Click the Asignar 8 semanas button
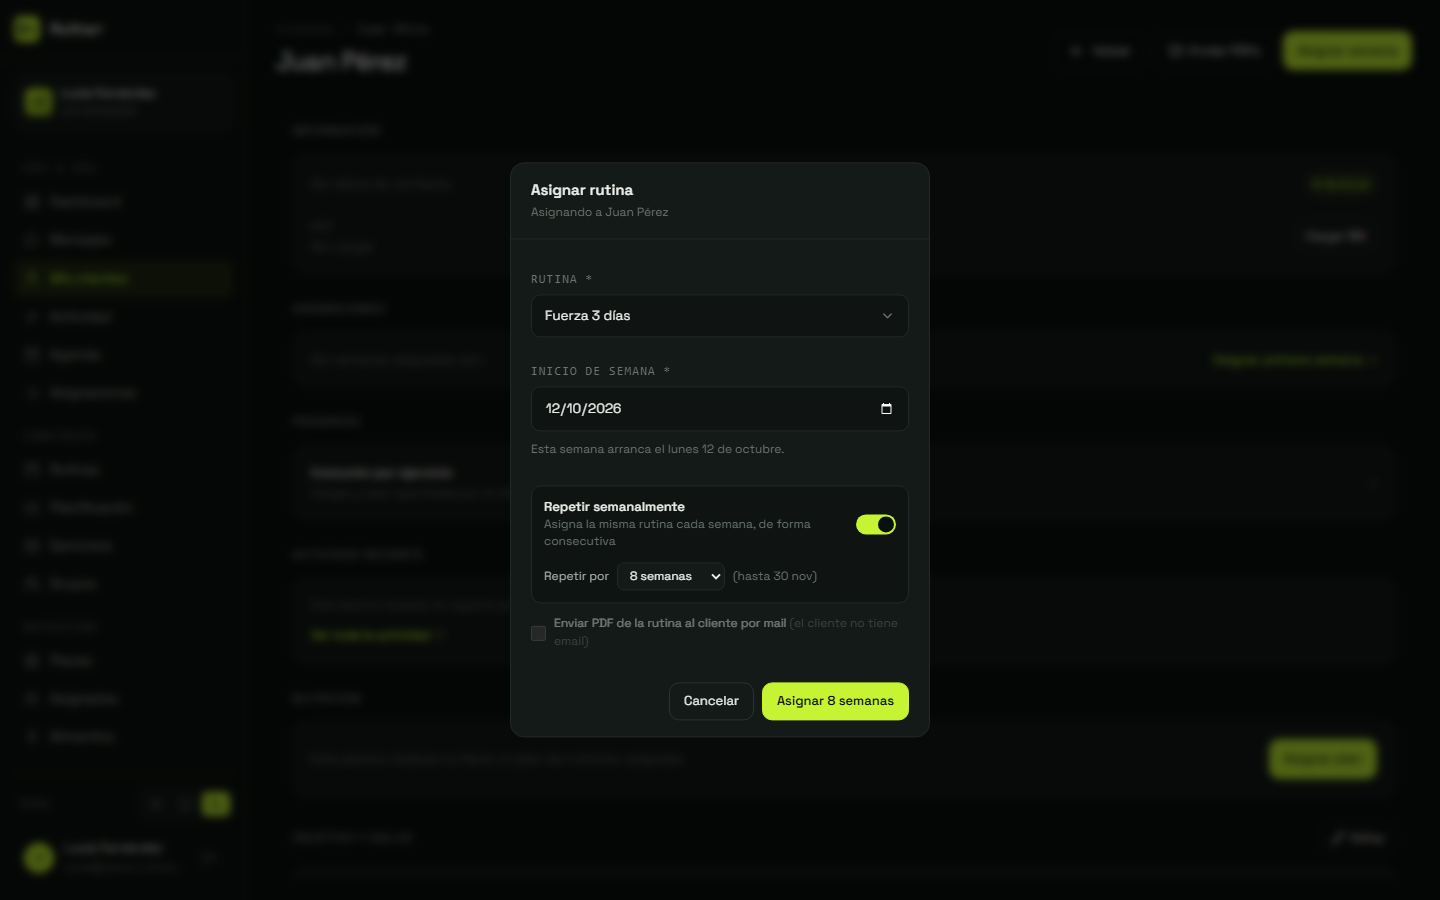 point(835,701)
